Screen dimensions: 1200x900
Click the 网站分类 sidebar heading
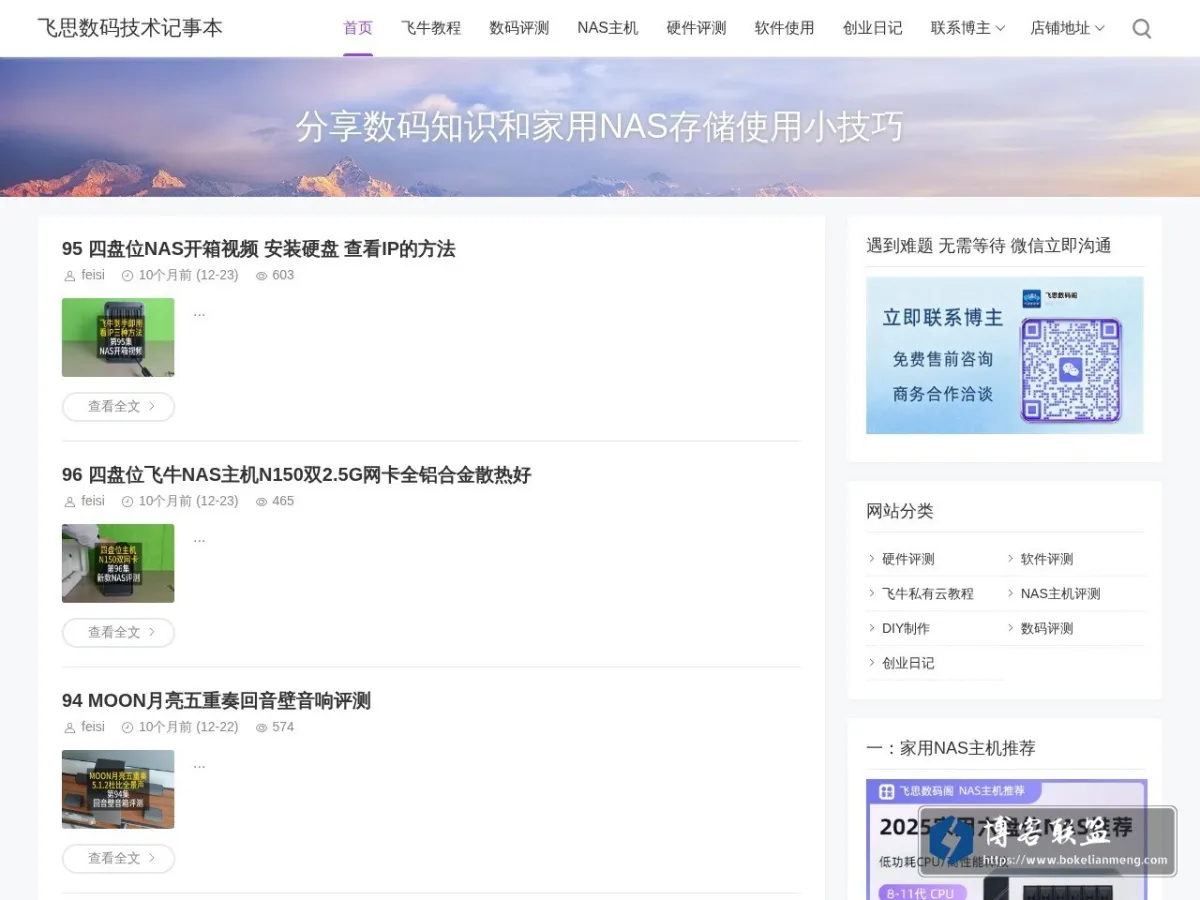pyautogui.click(x=900, y=511)
